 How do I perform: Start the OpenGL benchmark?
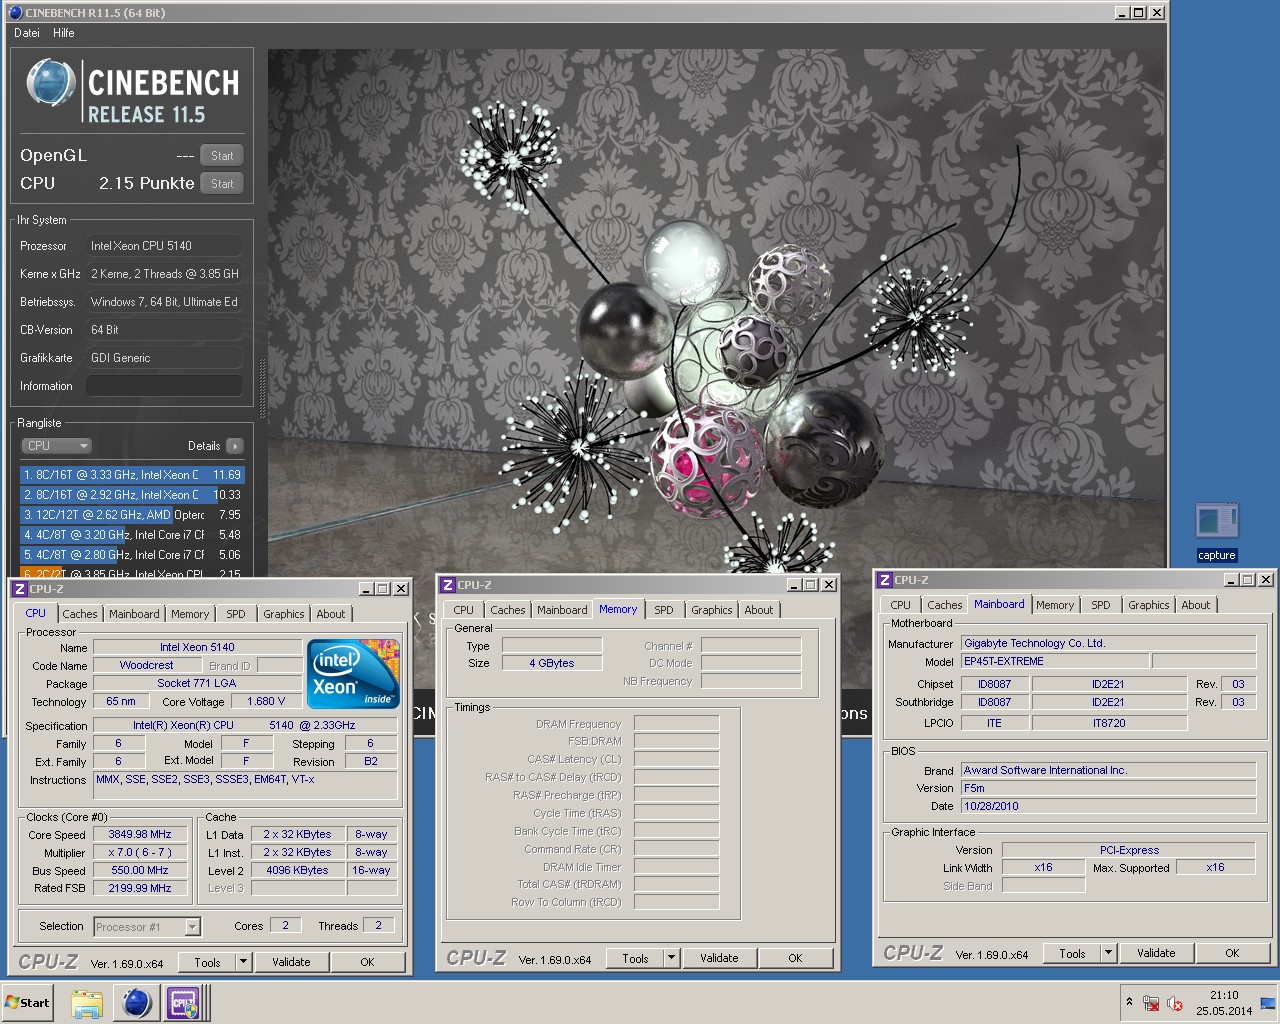(x=222, y=155)
